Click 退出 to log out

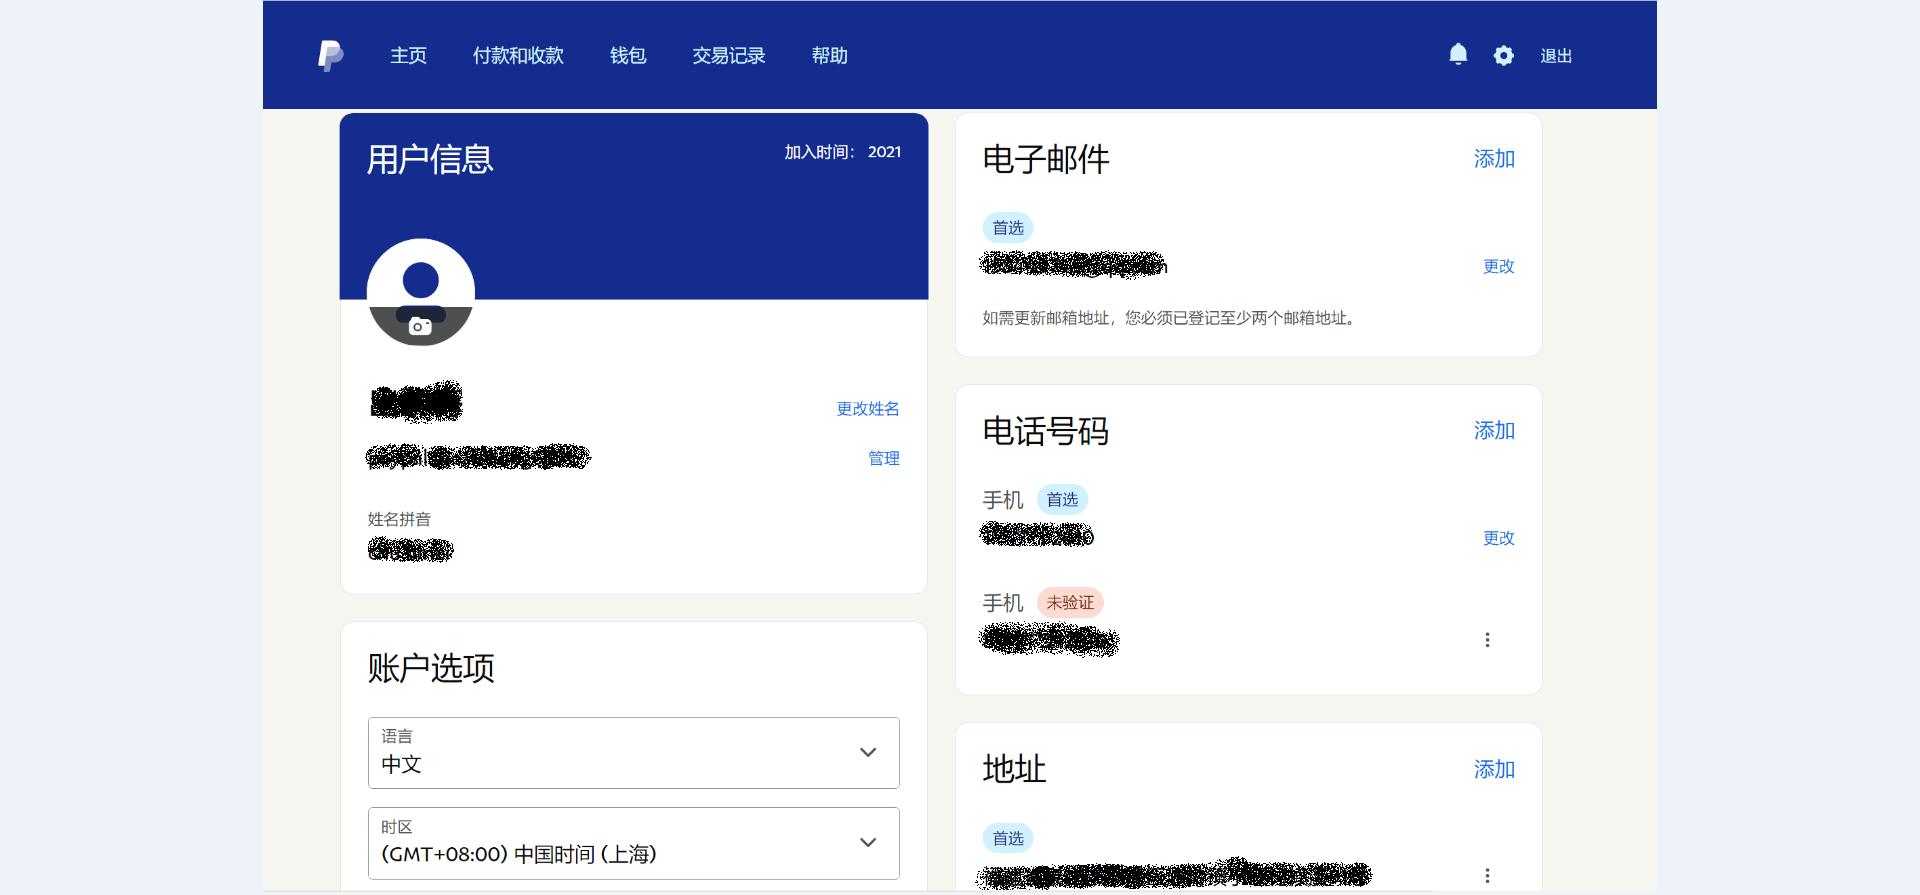[x=1555, y=56]
